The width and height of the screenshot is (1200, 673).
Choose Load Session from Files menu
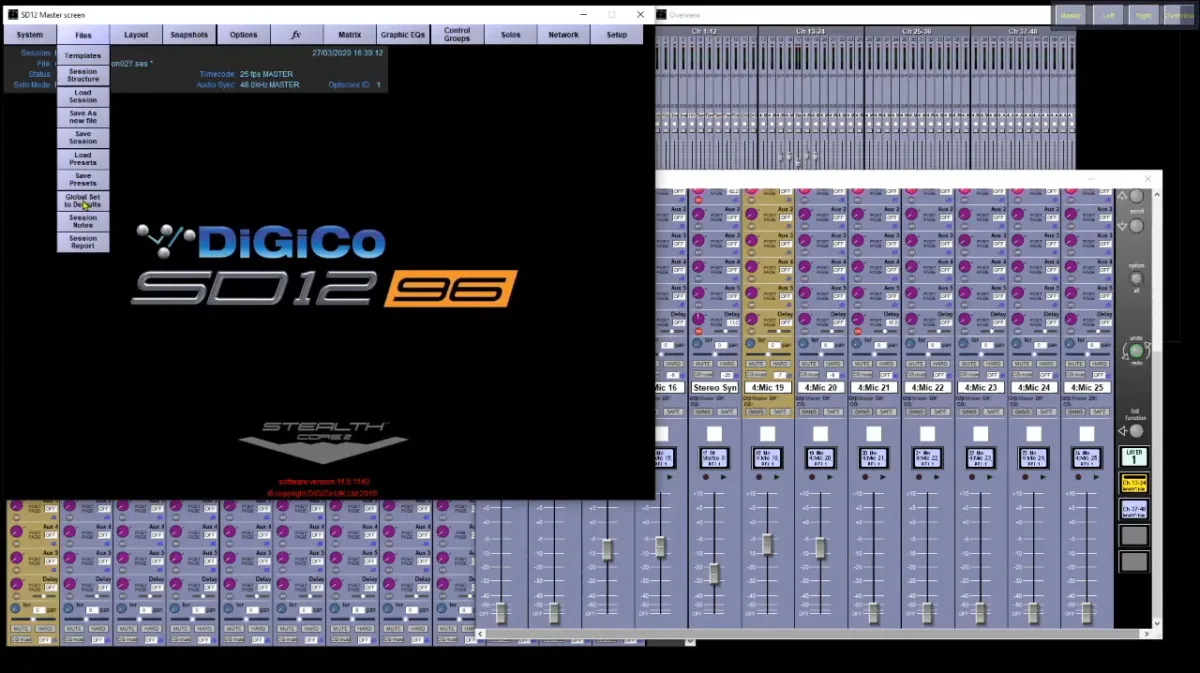pos(83,97)
